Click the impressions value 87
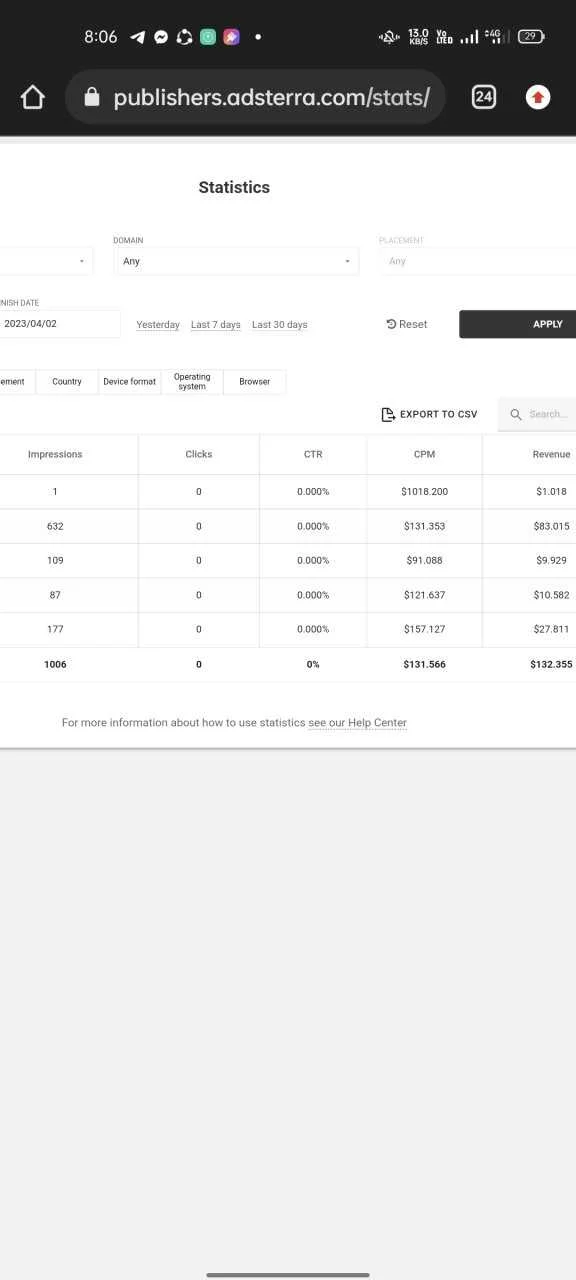This screenshot has width=576, height=1280. [55, 595]
